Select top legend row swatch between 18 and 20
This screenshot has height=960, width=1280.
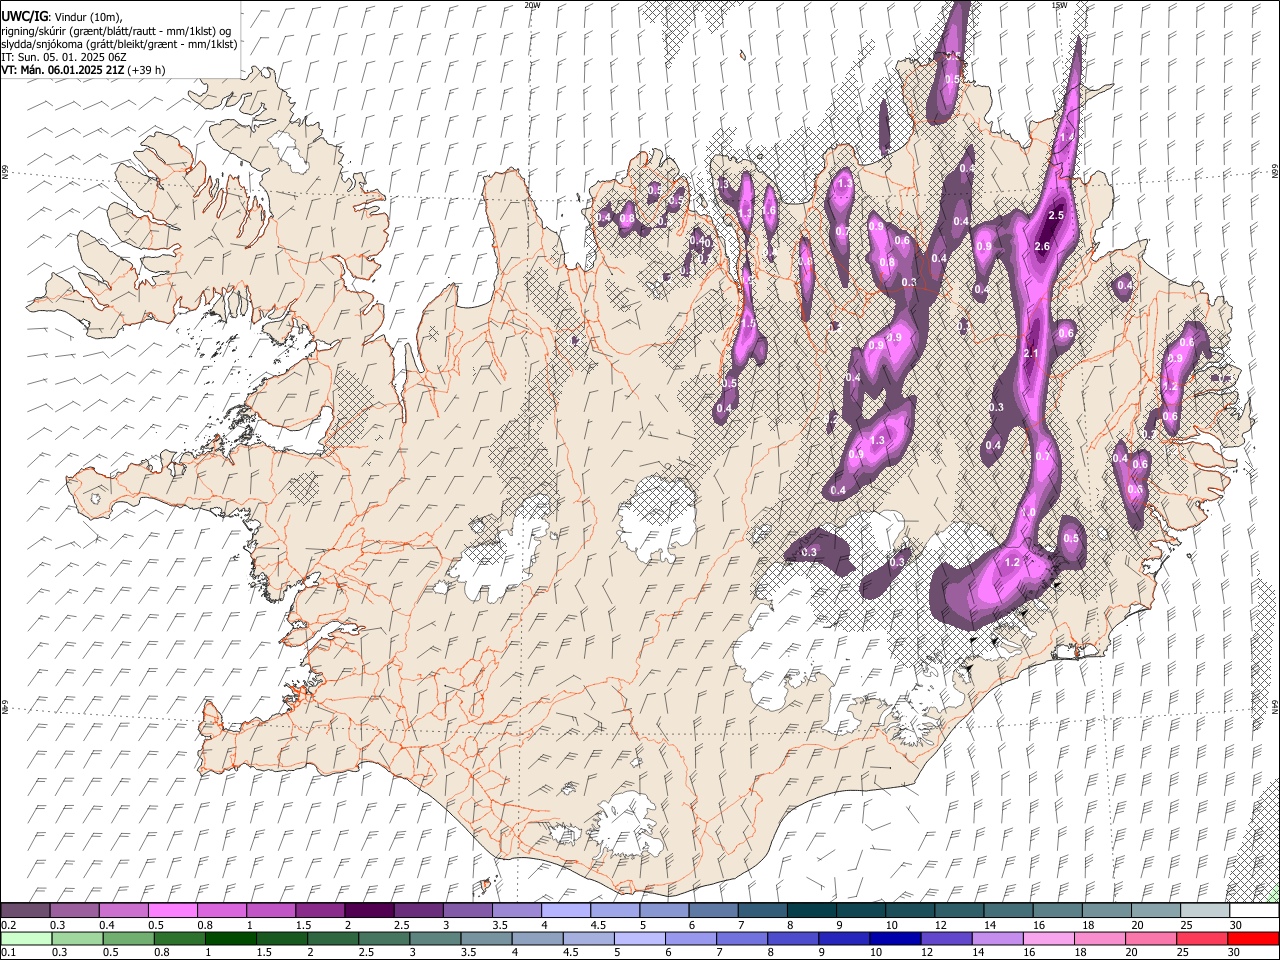coord(1107,910)
